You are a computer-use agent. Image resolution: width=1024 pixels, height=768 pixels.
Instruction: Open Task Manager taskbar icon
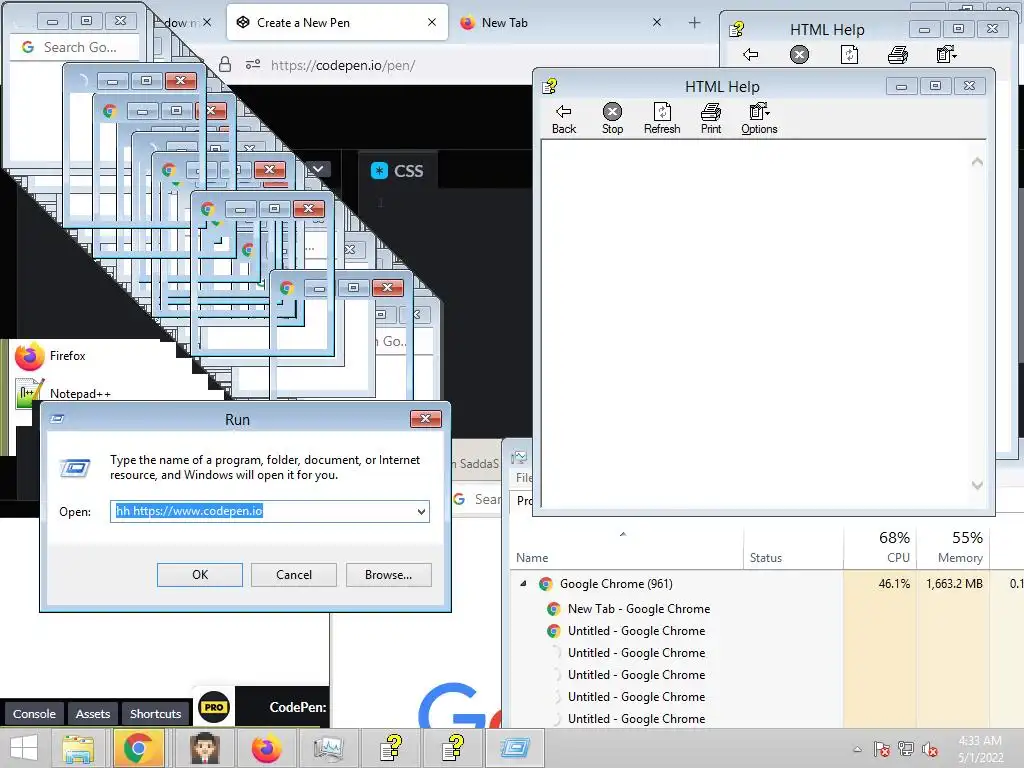click(328, 748)
